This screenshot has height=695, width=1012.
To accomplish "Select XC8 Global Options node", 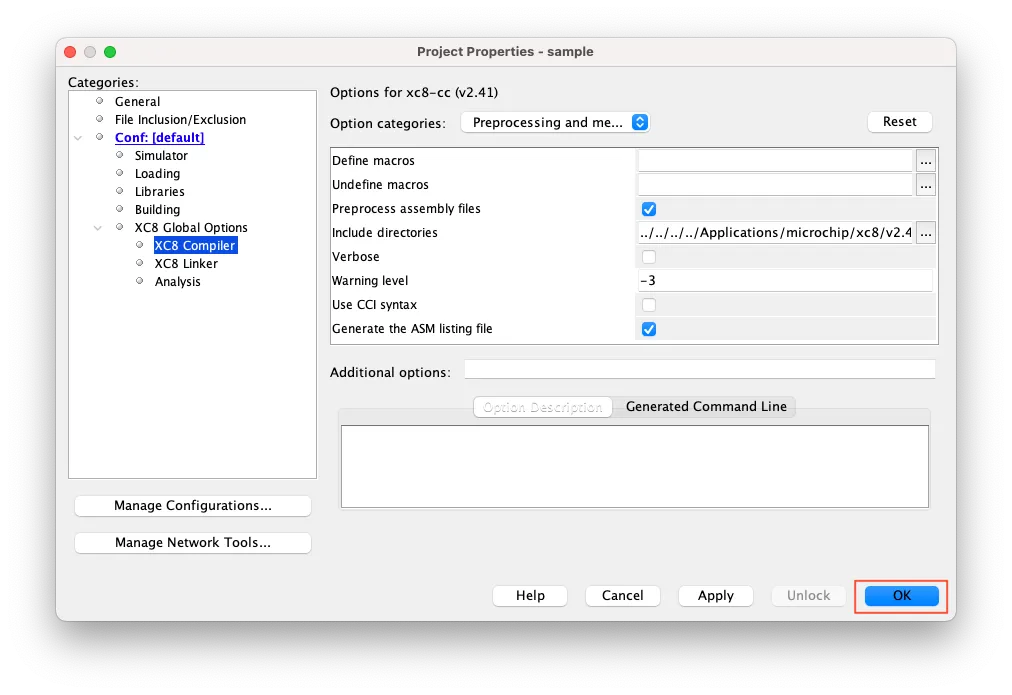I will (191, 228).
